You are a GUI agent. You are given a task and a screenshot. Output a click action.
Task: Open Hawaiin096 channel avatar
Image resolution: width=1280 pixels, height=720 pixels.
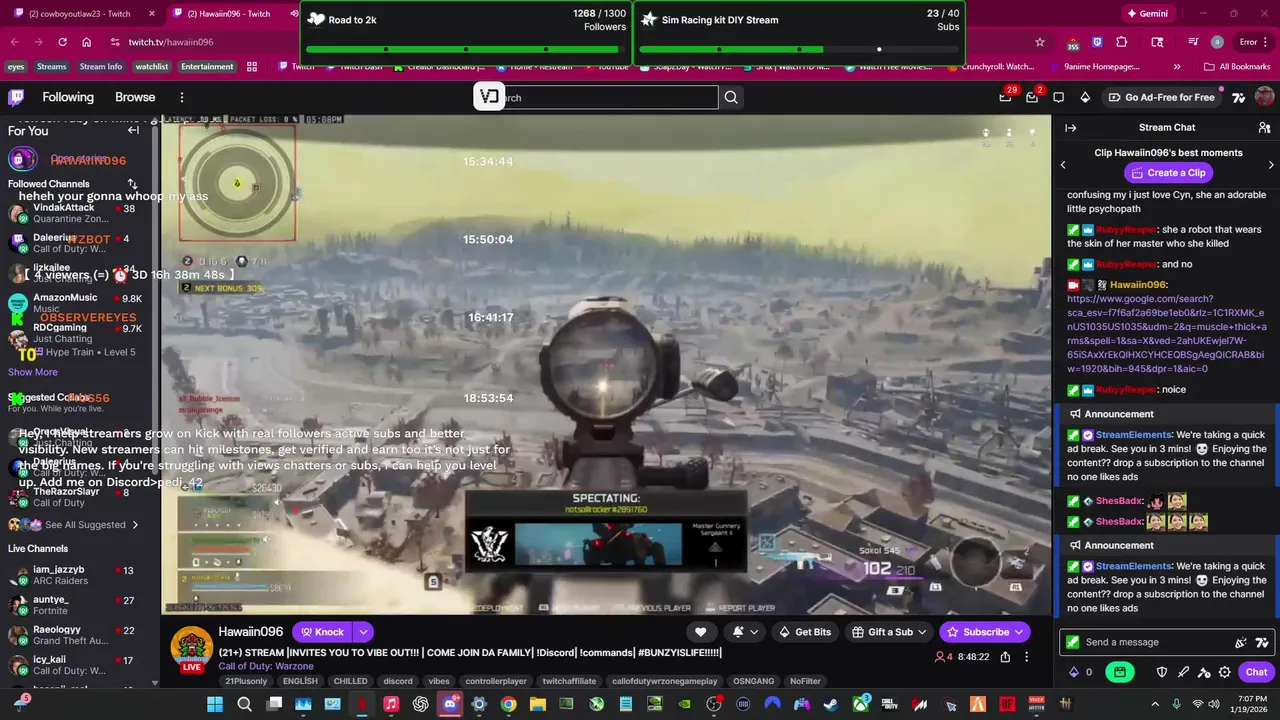tap(190, 648)
